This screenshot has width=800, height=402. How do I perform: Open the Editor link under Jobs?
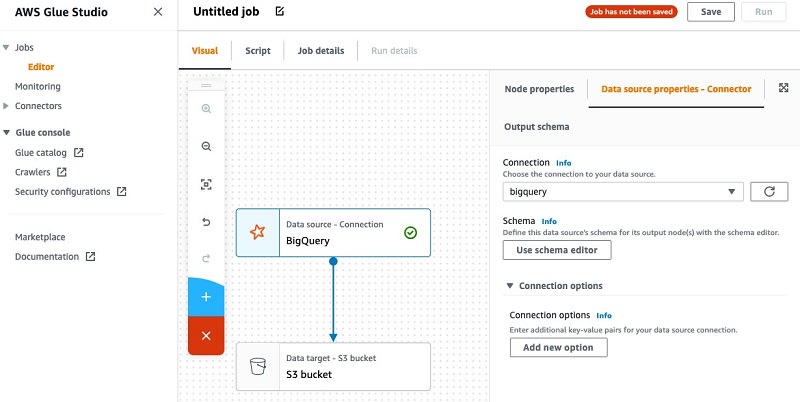(41, 67)
